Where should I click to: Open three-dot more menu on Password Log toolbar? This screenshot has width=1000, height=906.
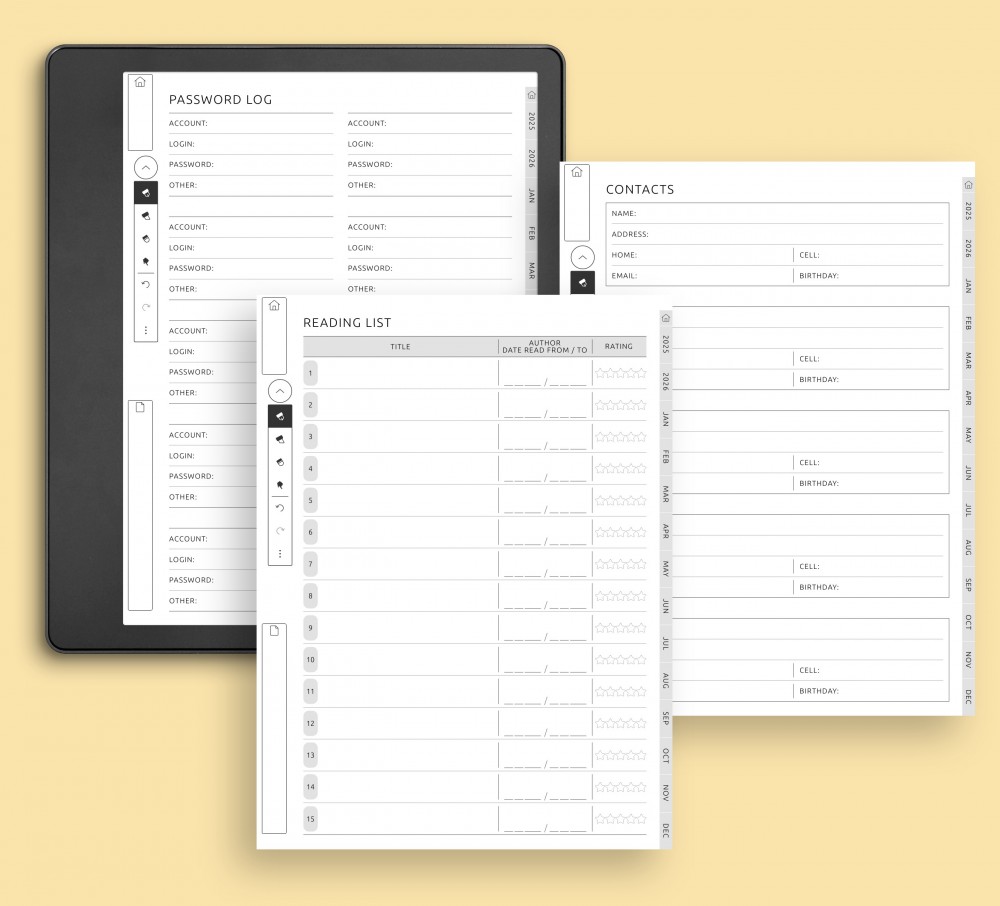[146, 330]
